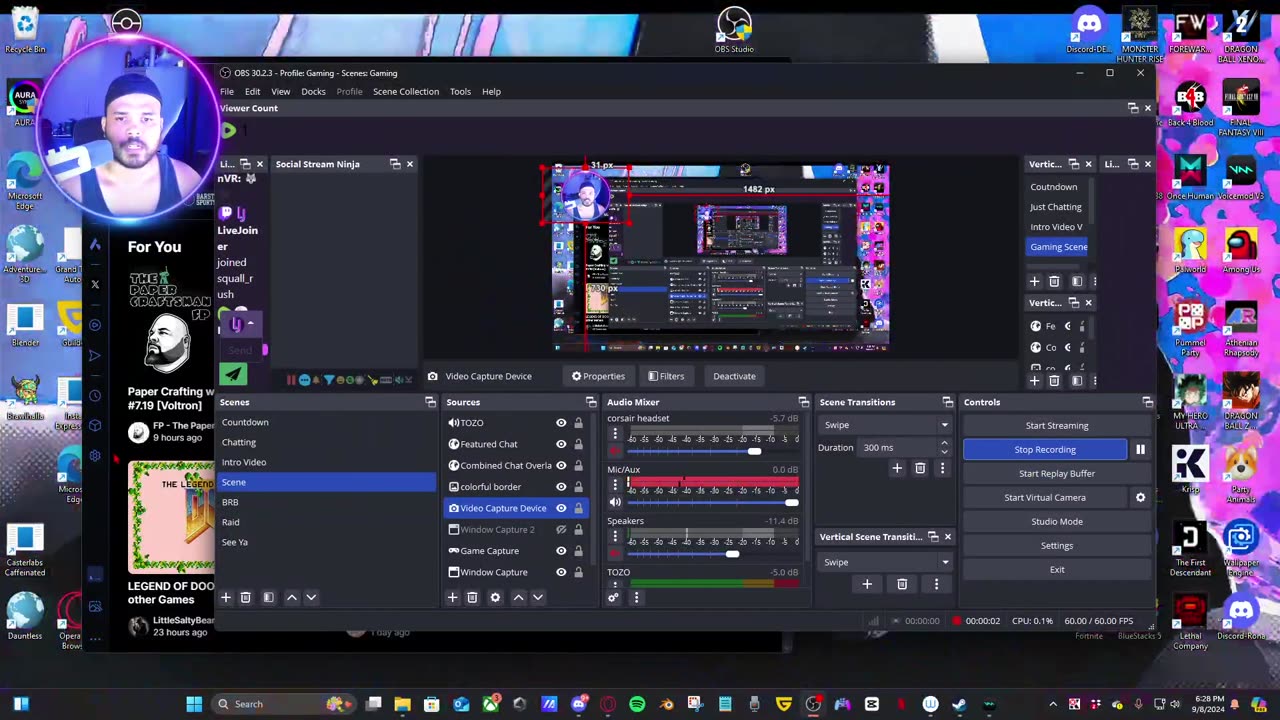Add a new scene with plus icon in Scenes

[x=226, y=597]
